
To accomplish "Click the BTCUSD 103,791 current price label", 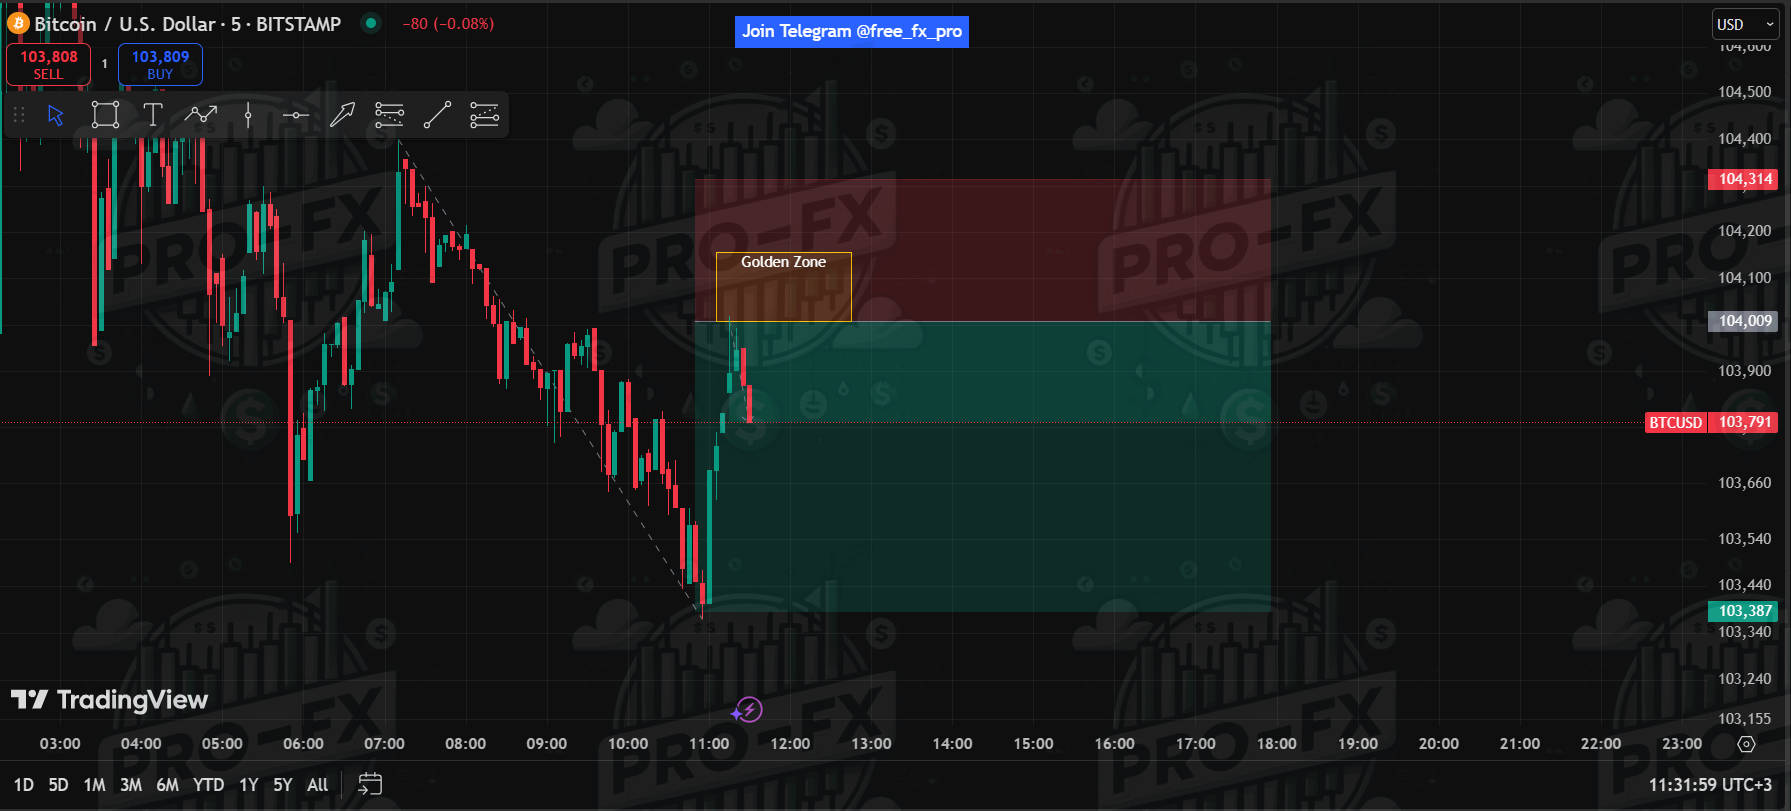I will 1711,422.
